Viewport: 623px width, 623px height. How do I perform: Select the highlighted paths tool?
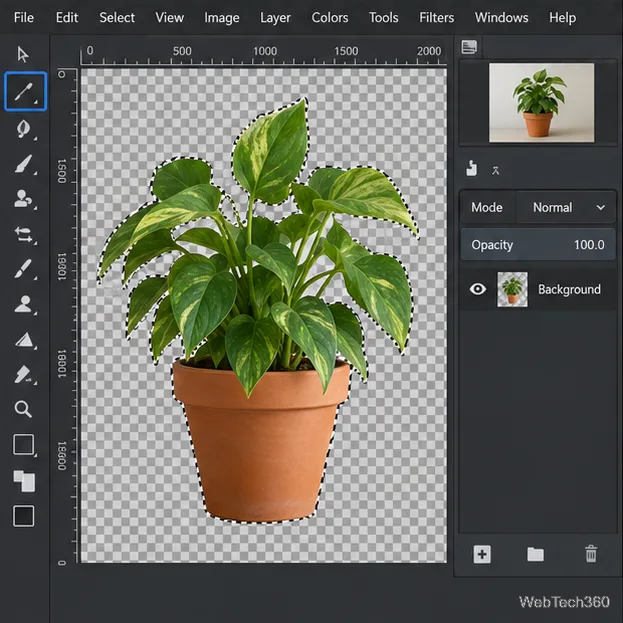click(25, 91)
